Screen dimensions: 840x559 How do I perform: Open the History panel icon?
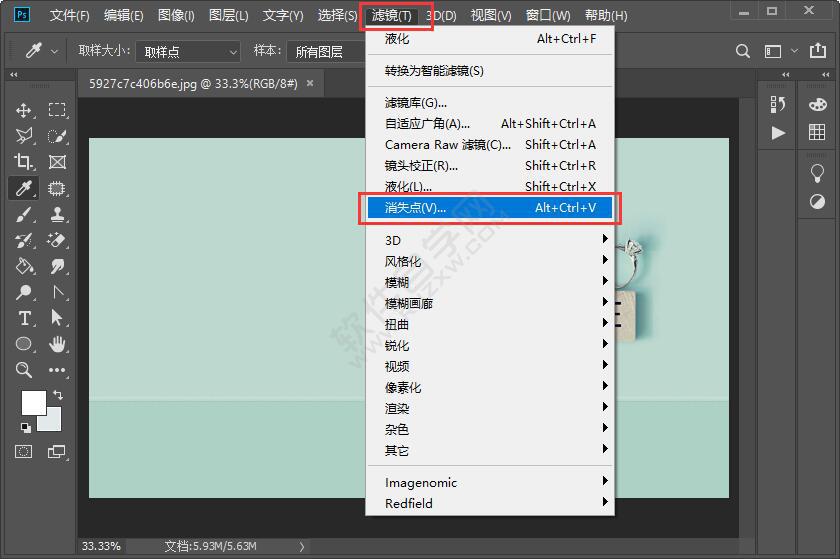[778, 105]
